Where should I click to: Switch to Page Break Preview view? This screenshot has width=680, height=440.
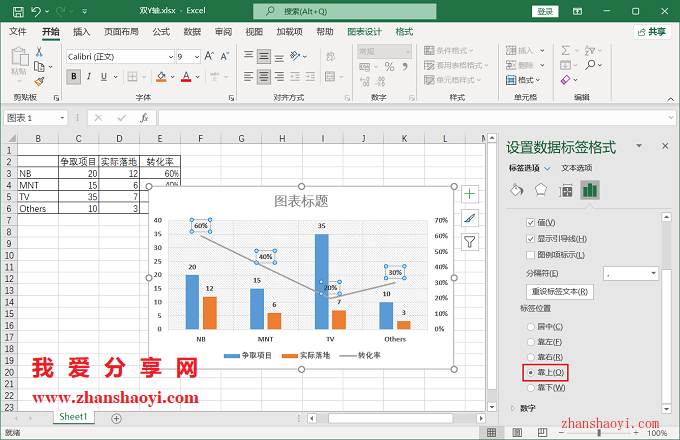(x=543, y=432)
